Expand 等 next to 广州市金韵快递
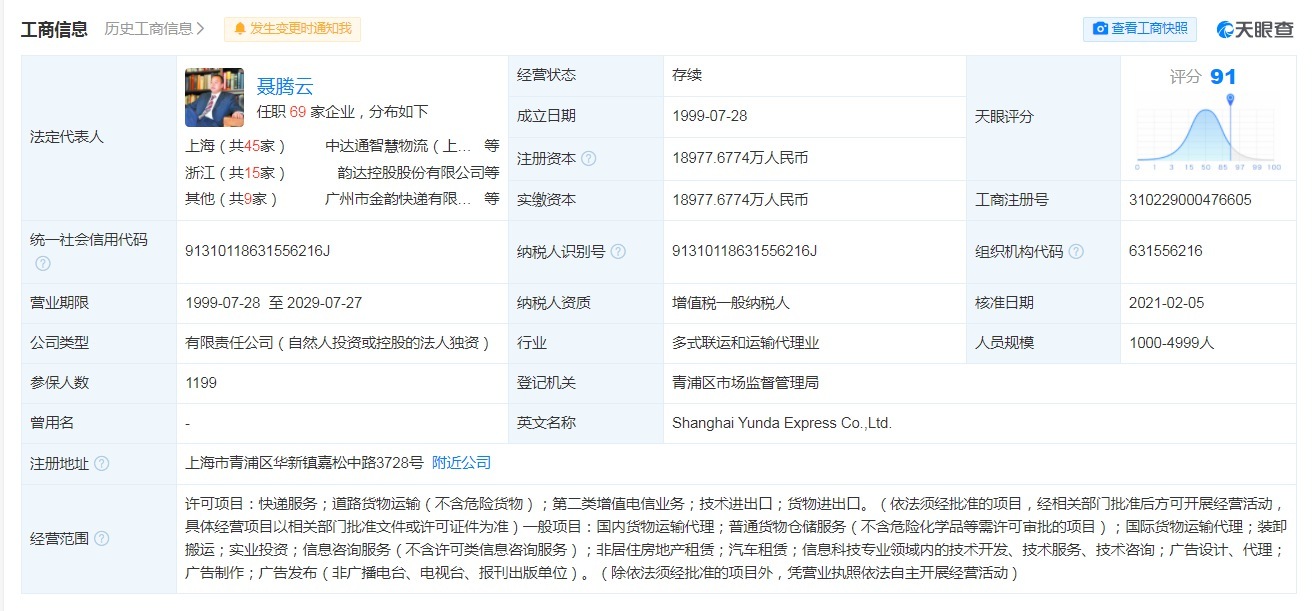 (x=492, y=199)
